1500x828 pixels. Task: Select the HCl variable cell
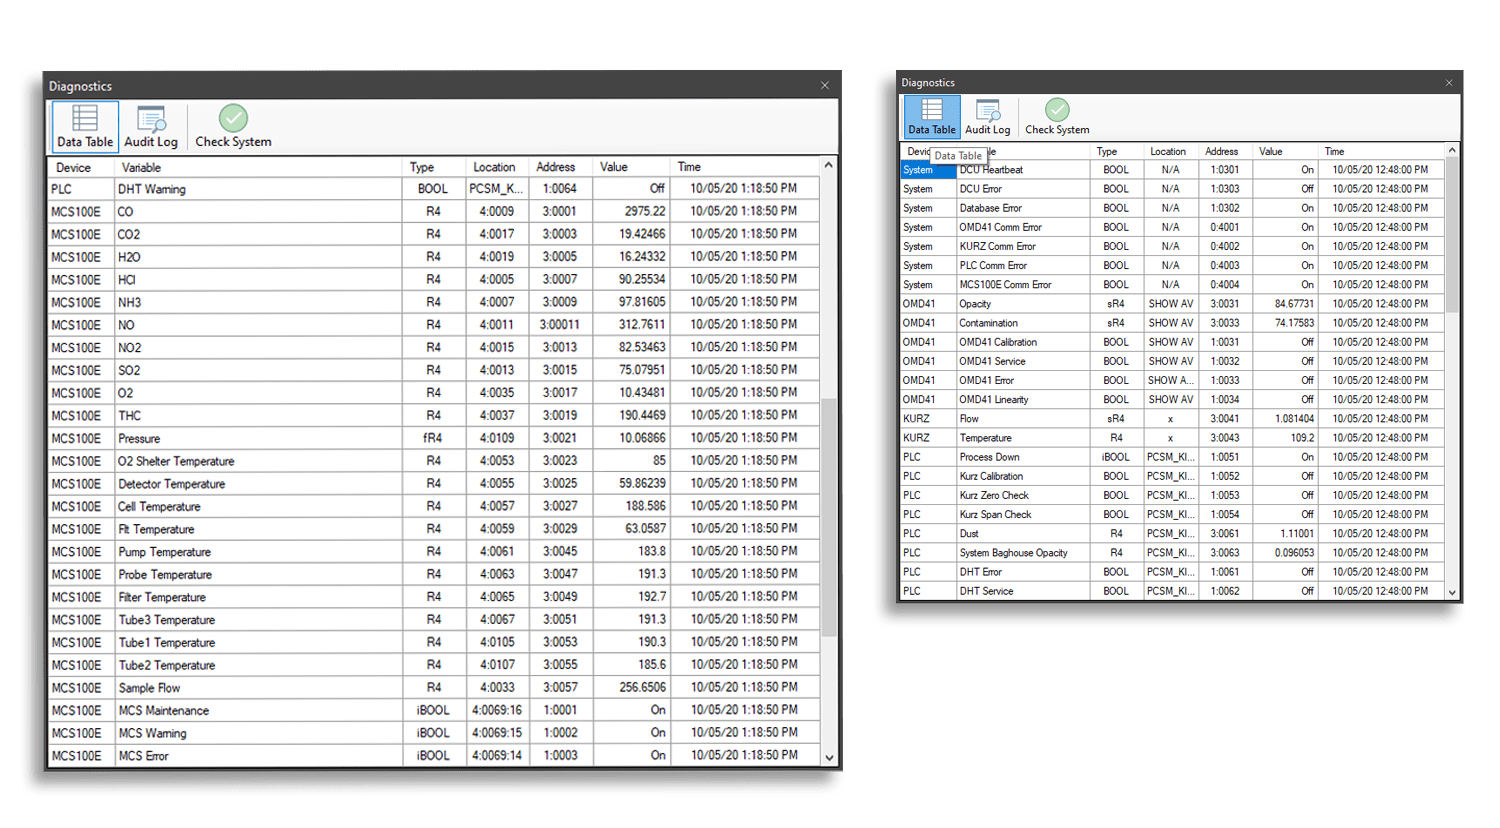point(258,280)
